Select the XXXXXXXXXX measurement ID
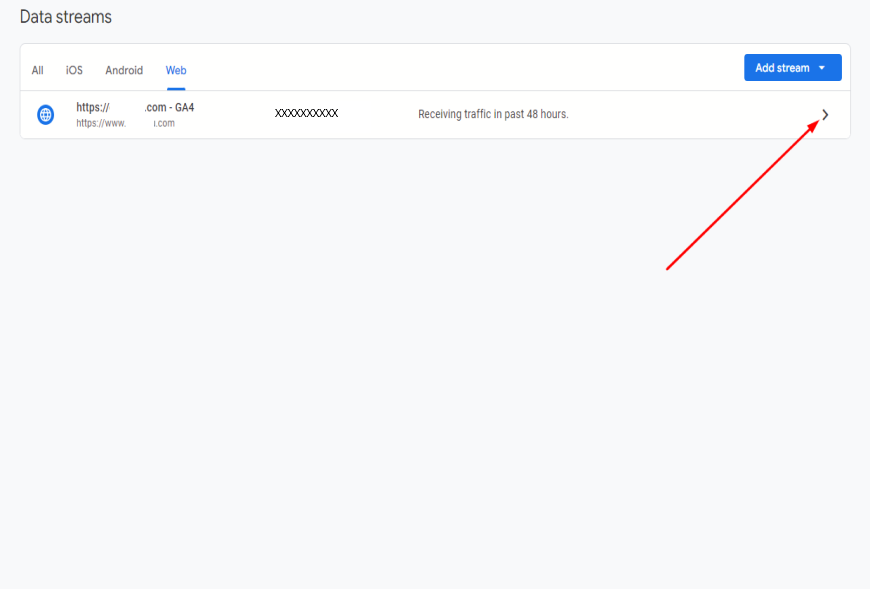 (x=306, y=114)
